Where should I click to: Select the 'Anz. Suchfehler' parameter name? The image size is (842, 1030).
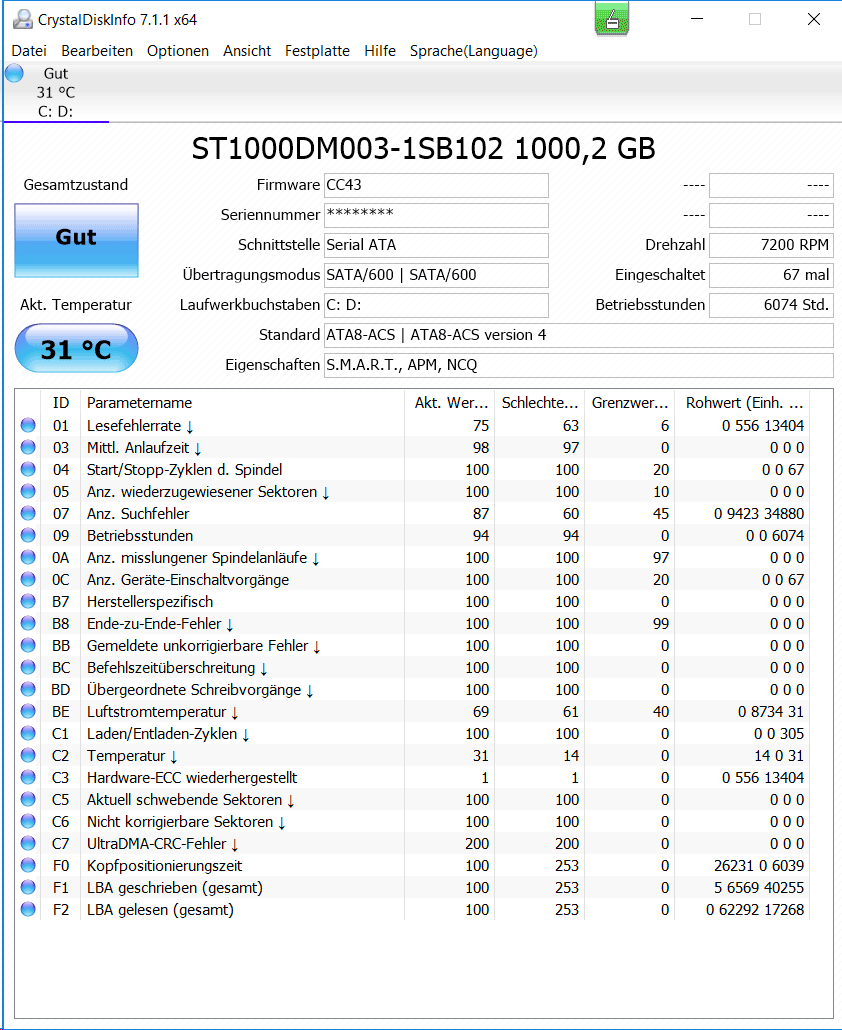click(138, 514)
